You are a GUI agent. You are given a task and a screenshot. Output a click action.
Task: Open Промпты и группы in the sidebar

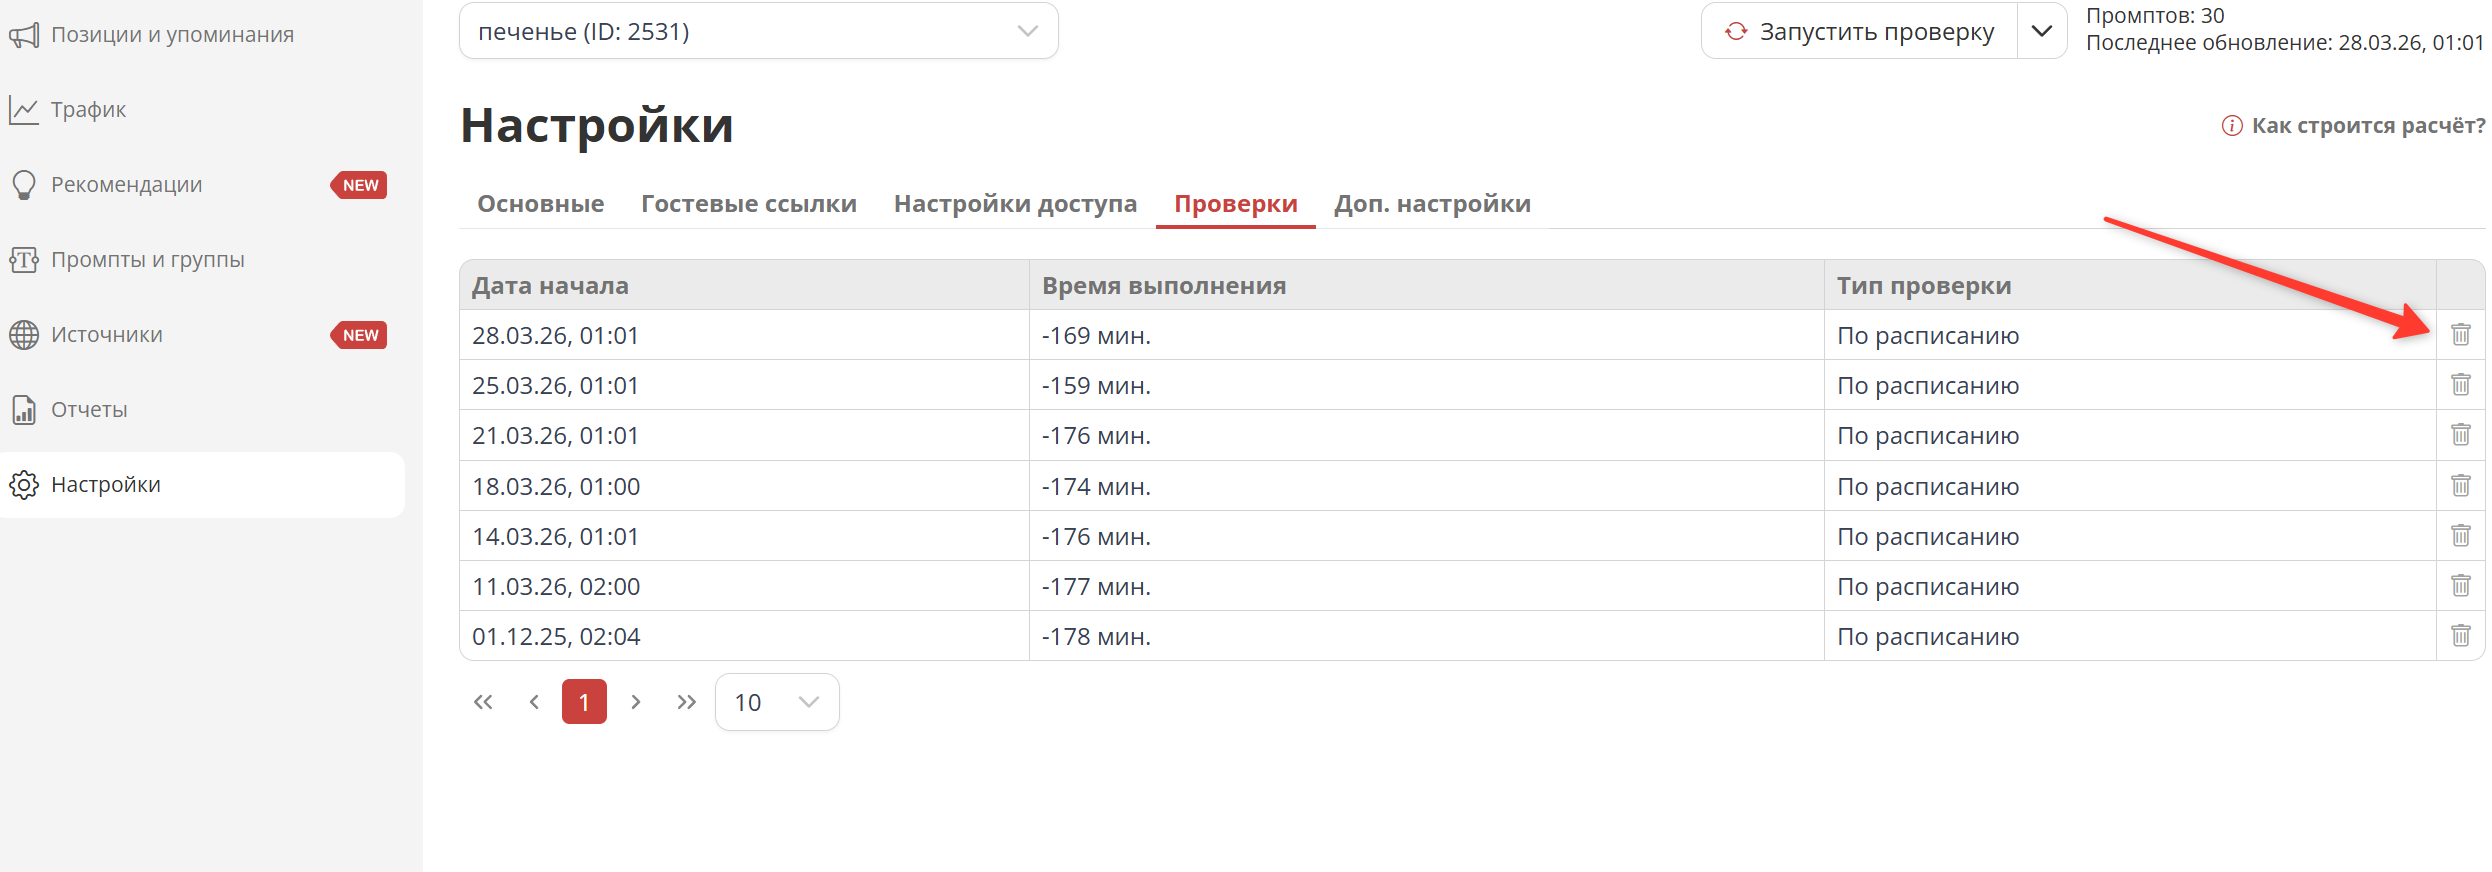click(x=147, y=260)
